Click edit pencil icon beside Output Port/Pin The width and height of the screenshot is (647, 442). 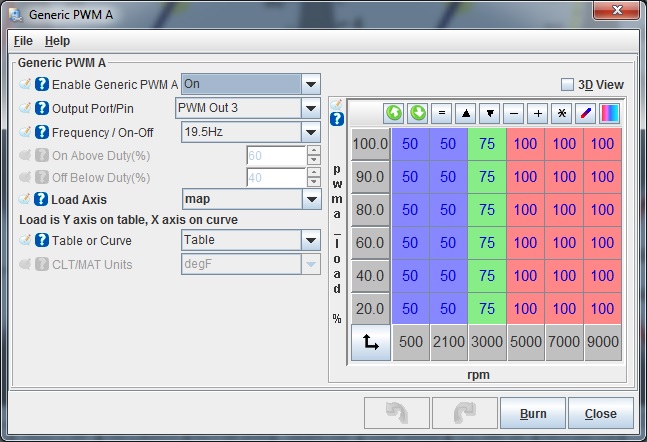click(x=25, y=108)
